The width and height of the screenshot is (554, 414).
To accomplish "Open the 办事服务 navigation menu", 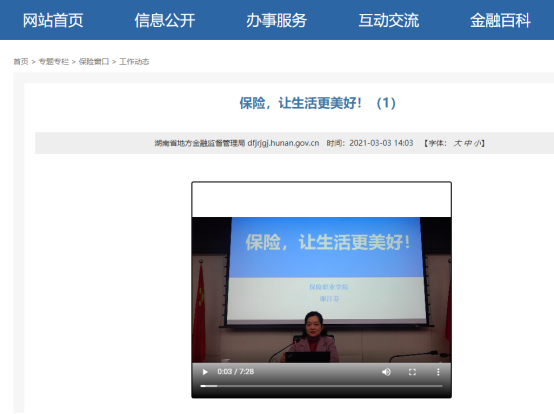I will tap(277, 20).
